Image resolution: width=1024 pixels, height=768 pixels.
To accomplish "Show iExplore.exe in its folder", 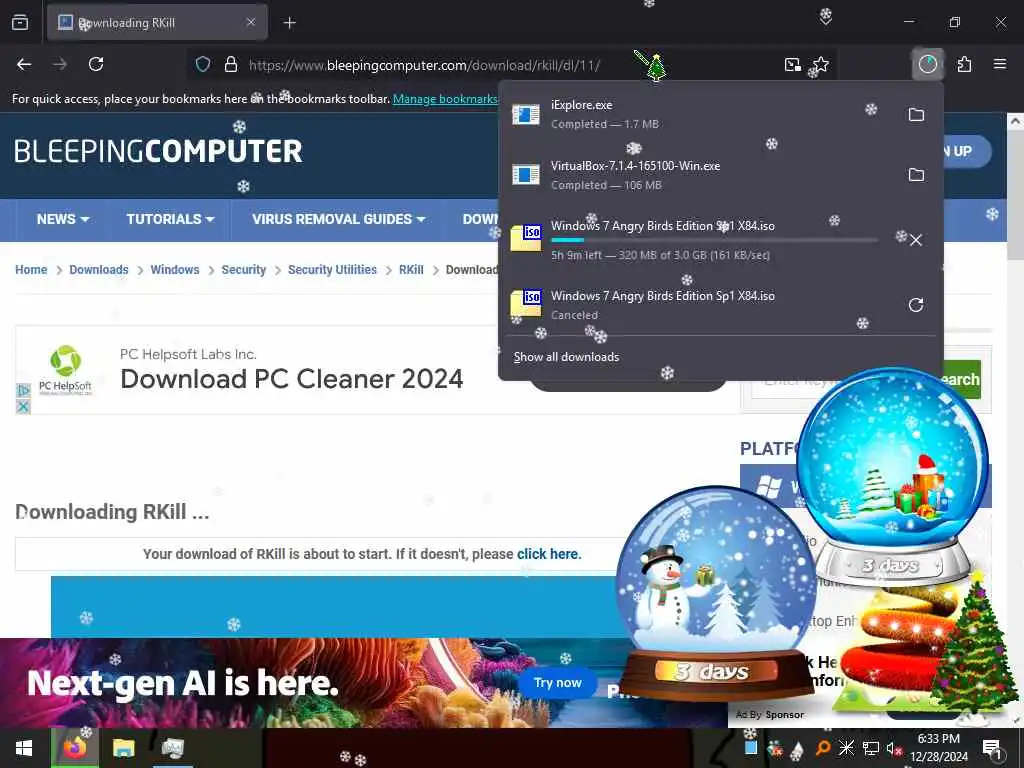I will tap(916, 115).
